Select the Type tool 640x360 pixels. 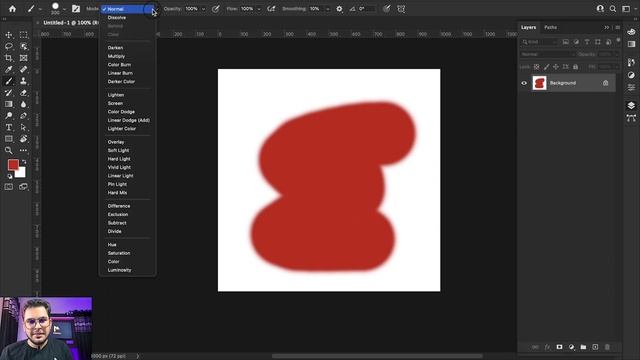[x=9, y=127]
